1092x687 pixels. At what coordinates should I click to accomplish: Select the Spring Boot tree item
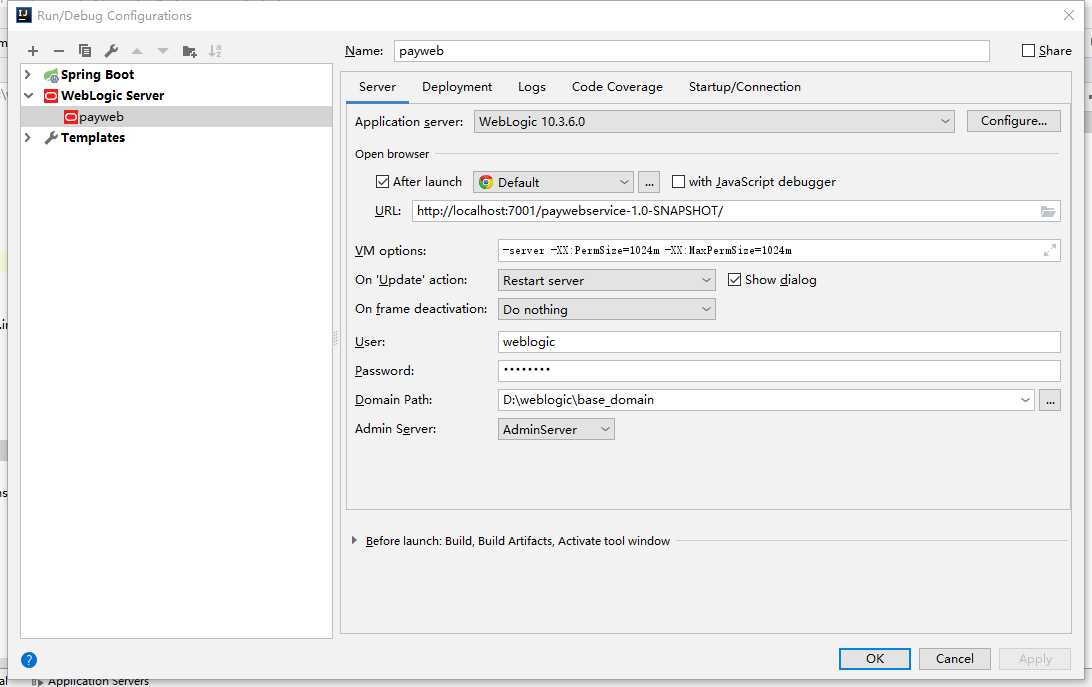pyautogui.click(x=176, y=75)
